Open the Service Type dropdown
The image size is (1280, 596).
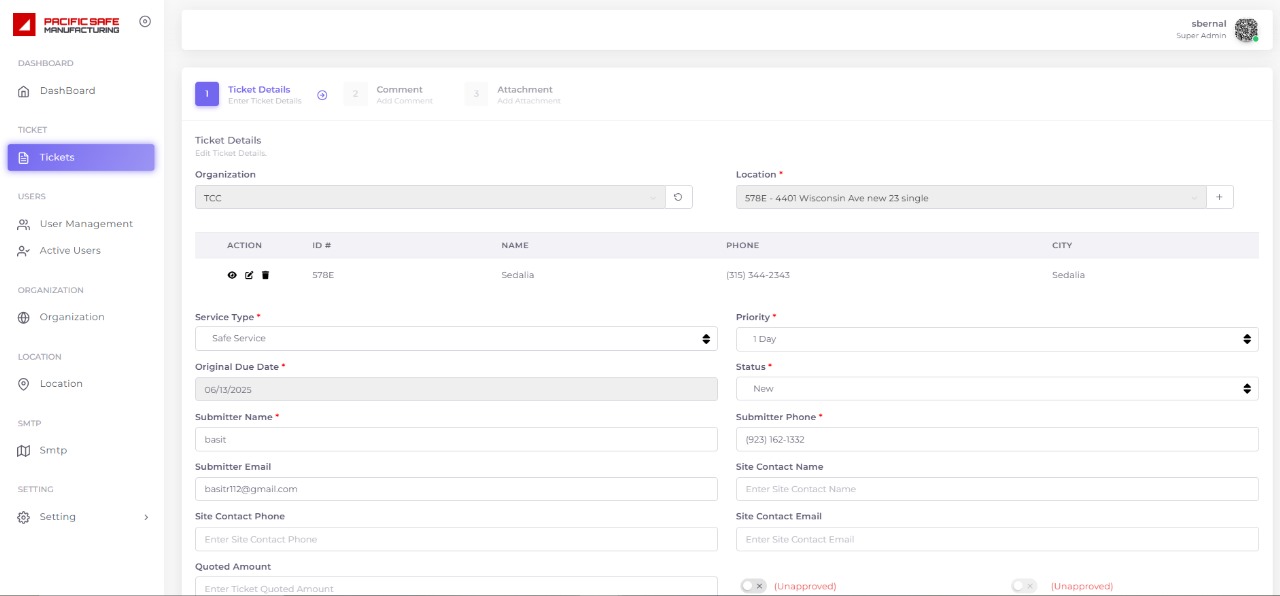point(456,339)
